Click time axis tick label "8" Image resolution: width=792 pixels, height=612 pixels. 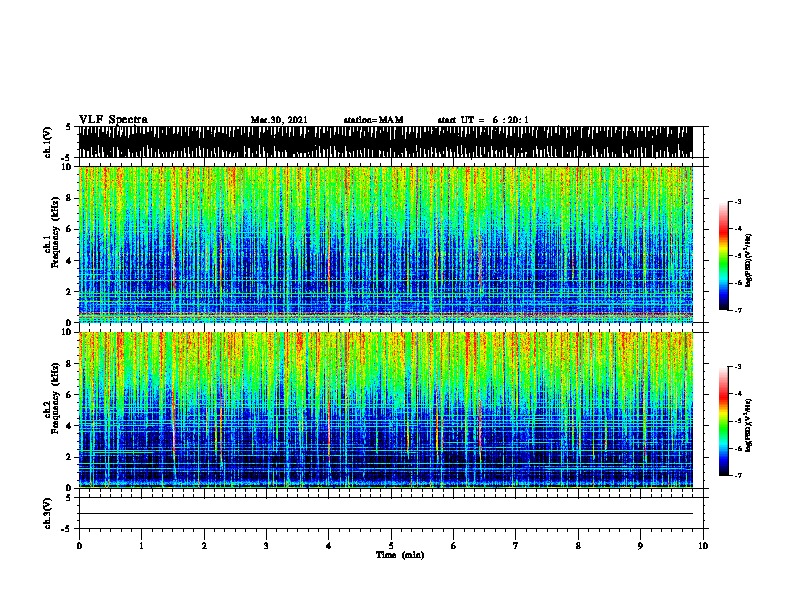click(578, 546)
